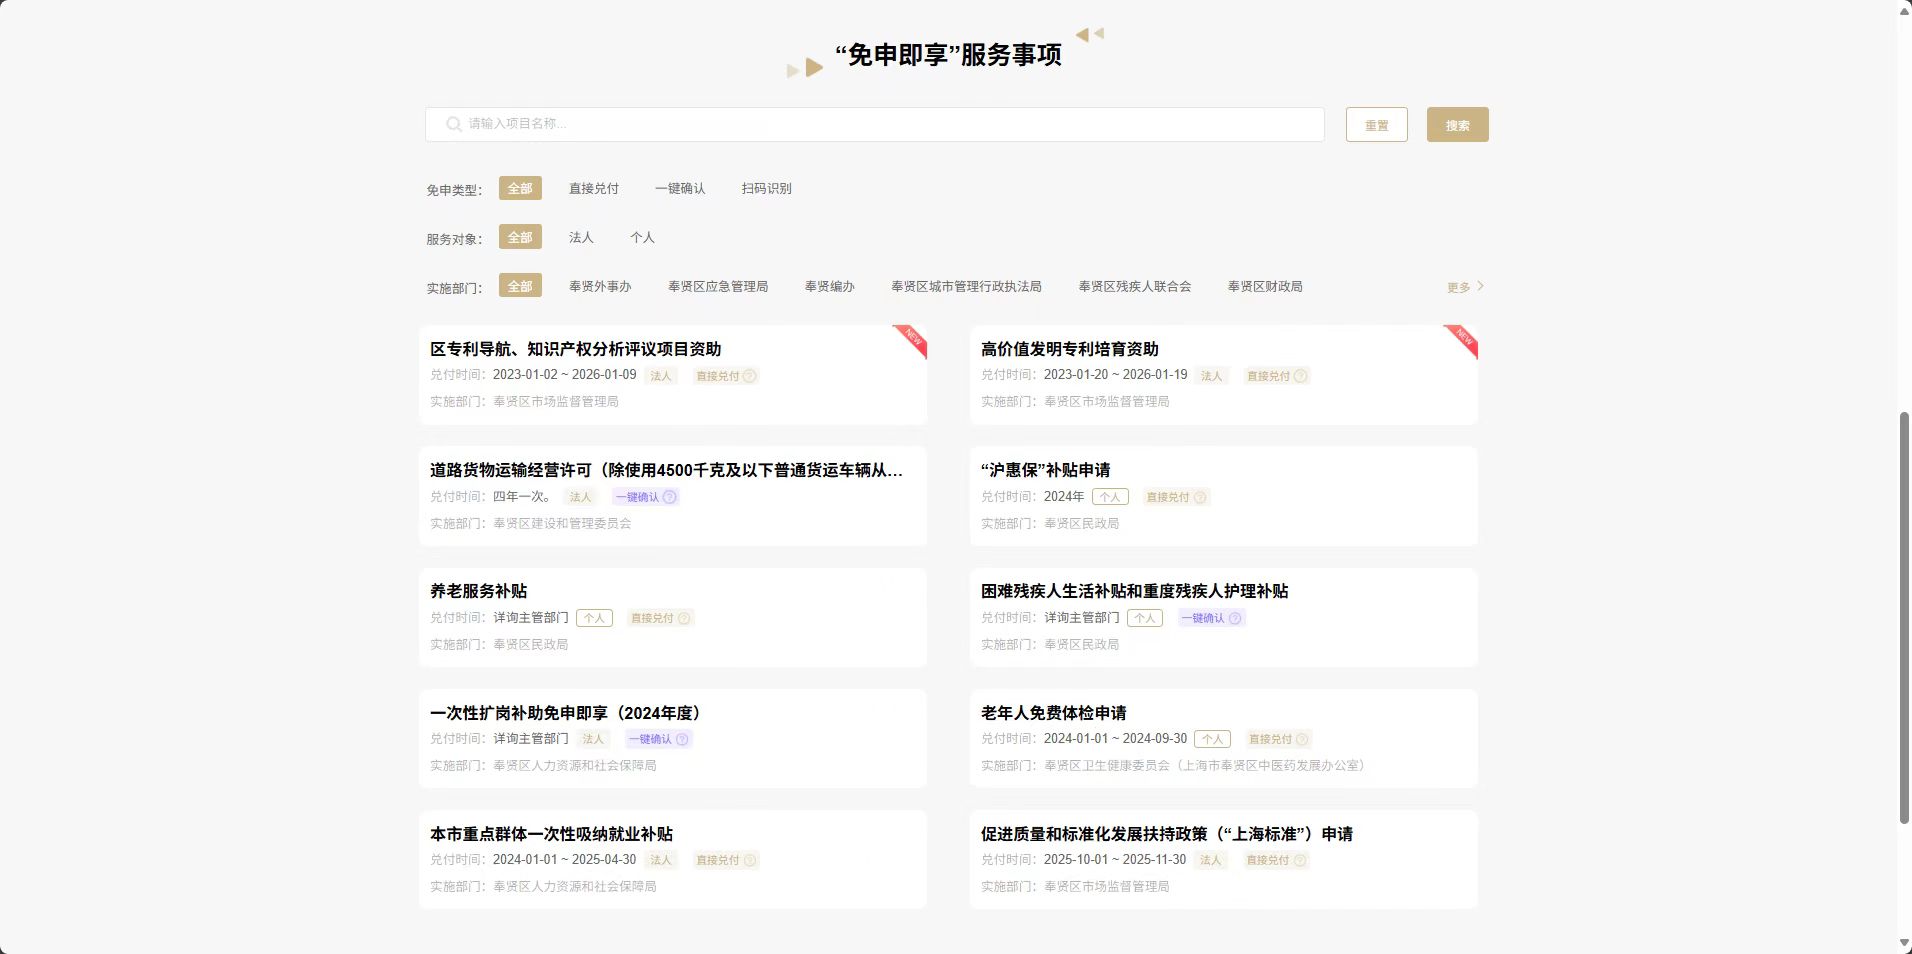
Task: Select 个人 under 服务对象
Action: click(641, 237)
